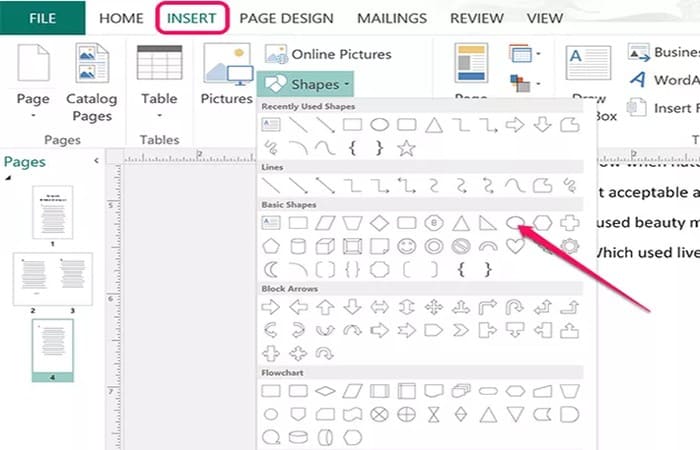
Task: Select the Curve line in Lines
Action: (515, 185)
